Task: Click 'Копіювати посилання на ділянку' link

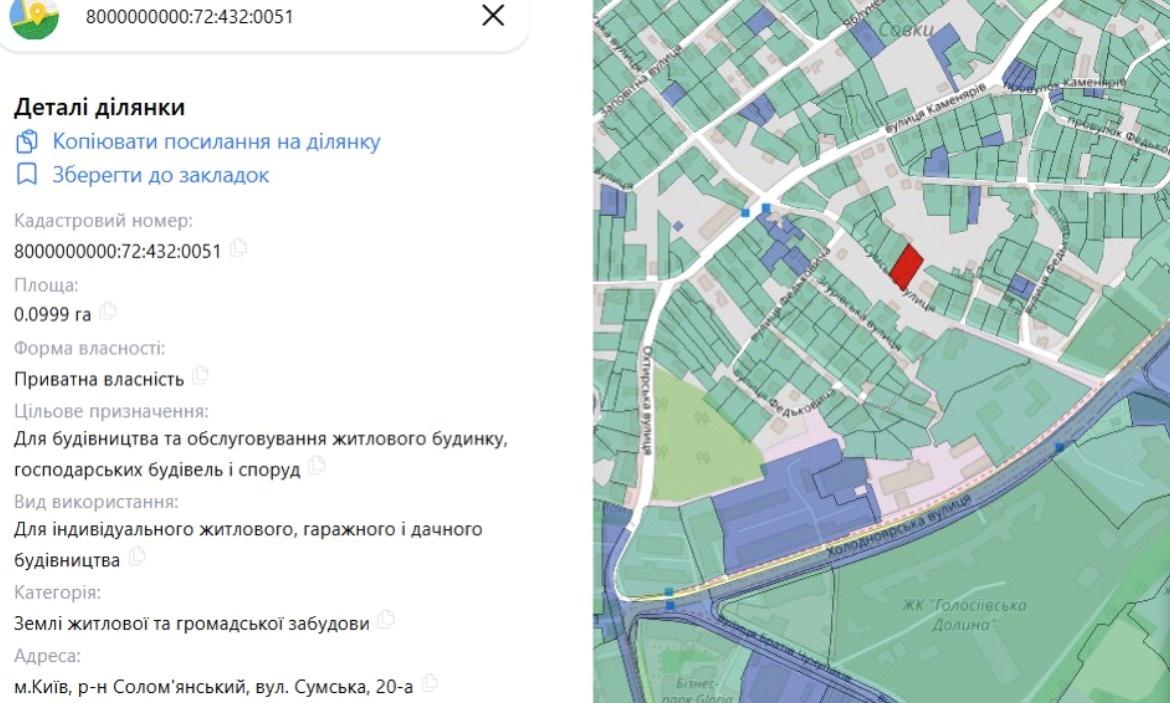Action: [216, 142]
